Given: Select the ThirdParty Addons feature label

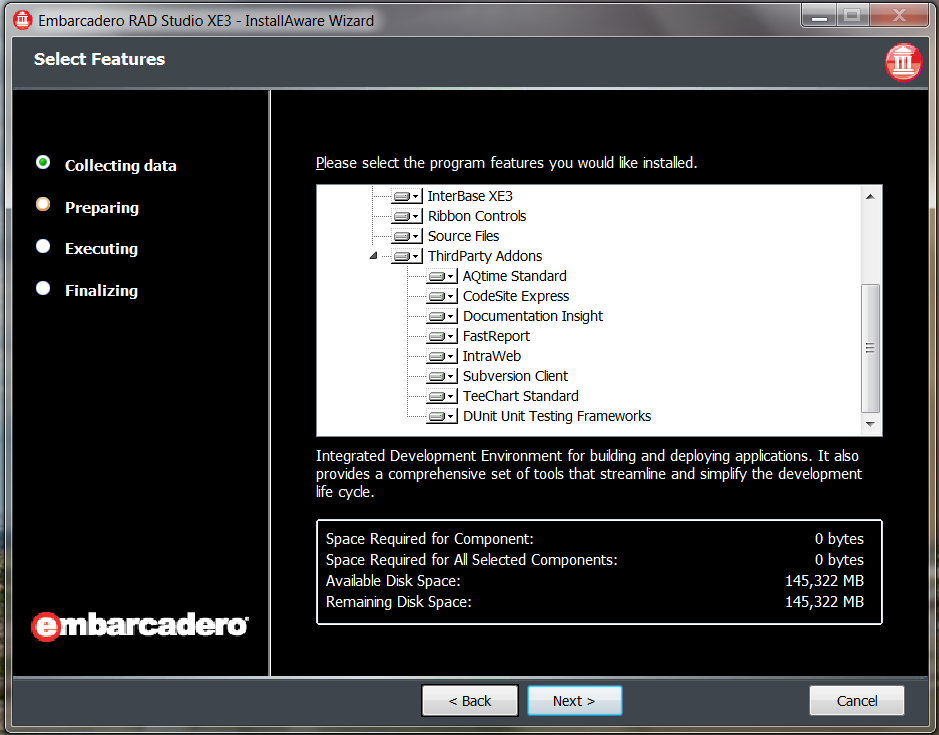Looking at the screenshot, I should pos(484,256).
